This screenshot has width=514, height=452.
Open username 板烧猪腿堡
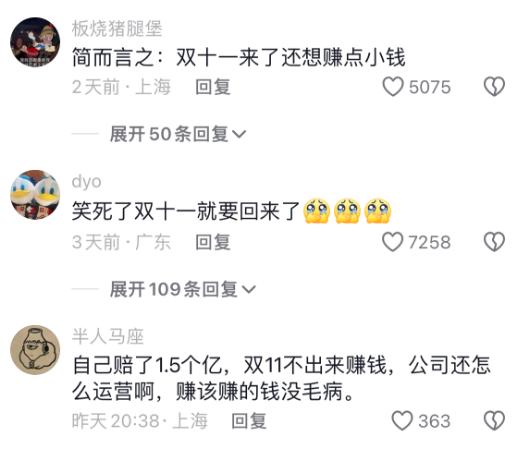tap(117, 29)
